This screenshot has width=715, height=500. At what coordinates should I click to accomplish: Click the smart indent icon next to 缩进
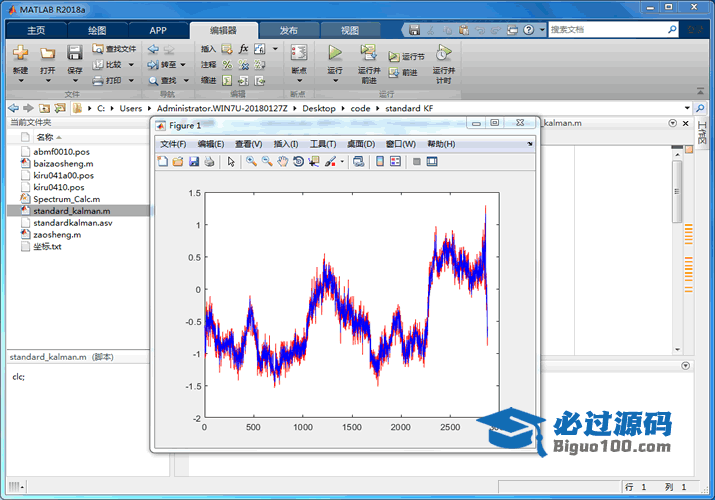pos(227,81)
